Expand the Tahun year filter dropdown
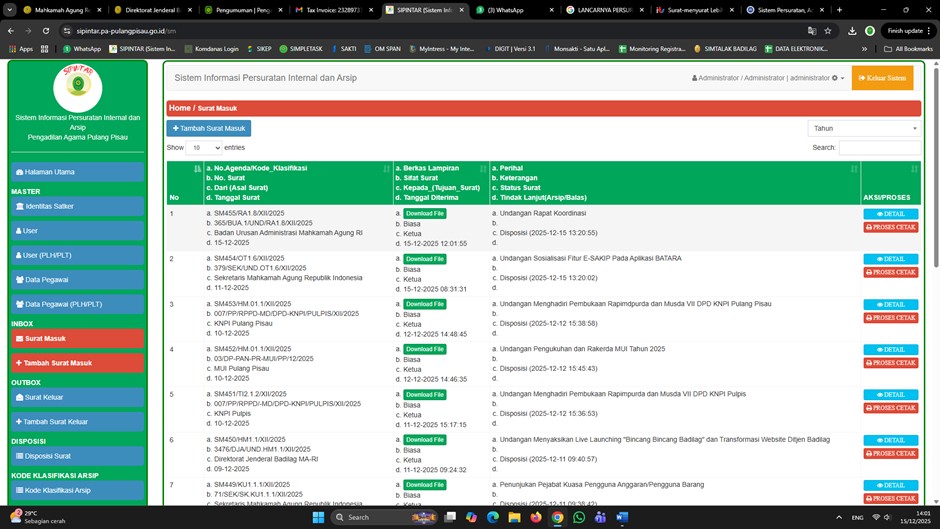The width and height of the screenshot is (940, 529). coord(864,128)
